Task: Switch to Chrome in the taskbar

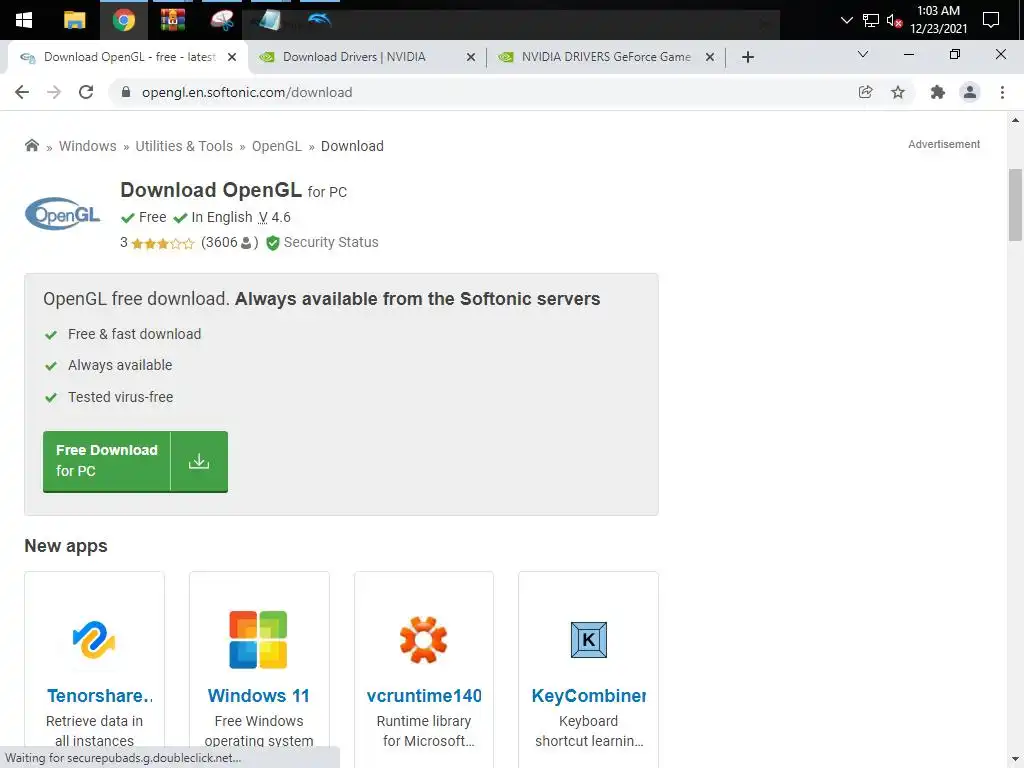Action: pos(123,20)
